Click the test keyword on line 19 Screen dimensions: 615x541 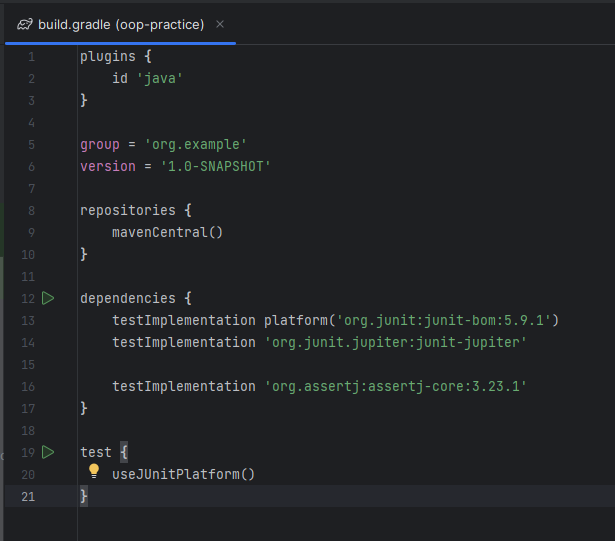96,452
